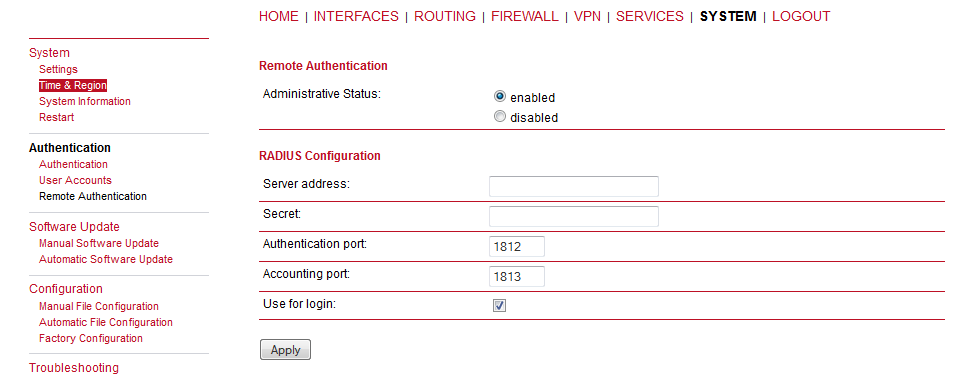Open Automatic File Configuration link
The height and width of the screenshot is (379, 971).
click(106, 322)
